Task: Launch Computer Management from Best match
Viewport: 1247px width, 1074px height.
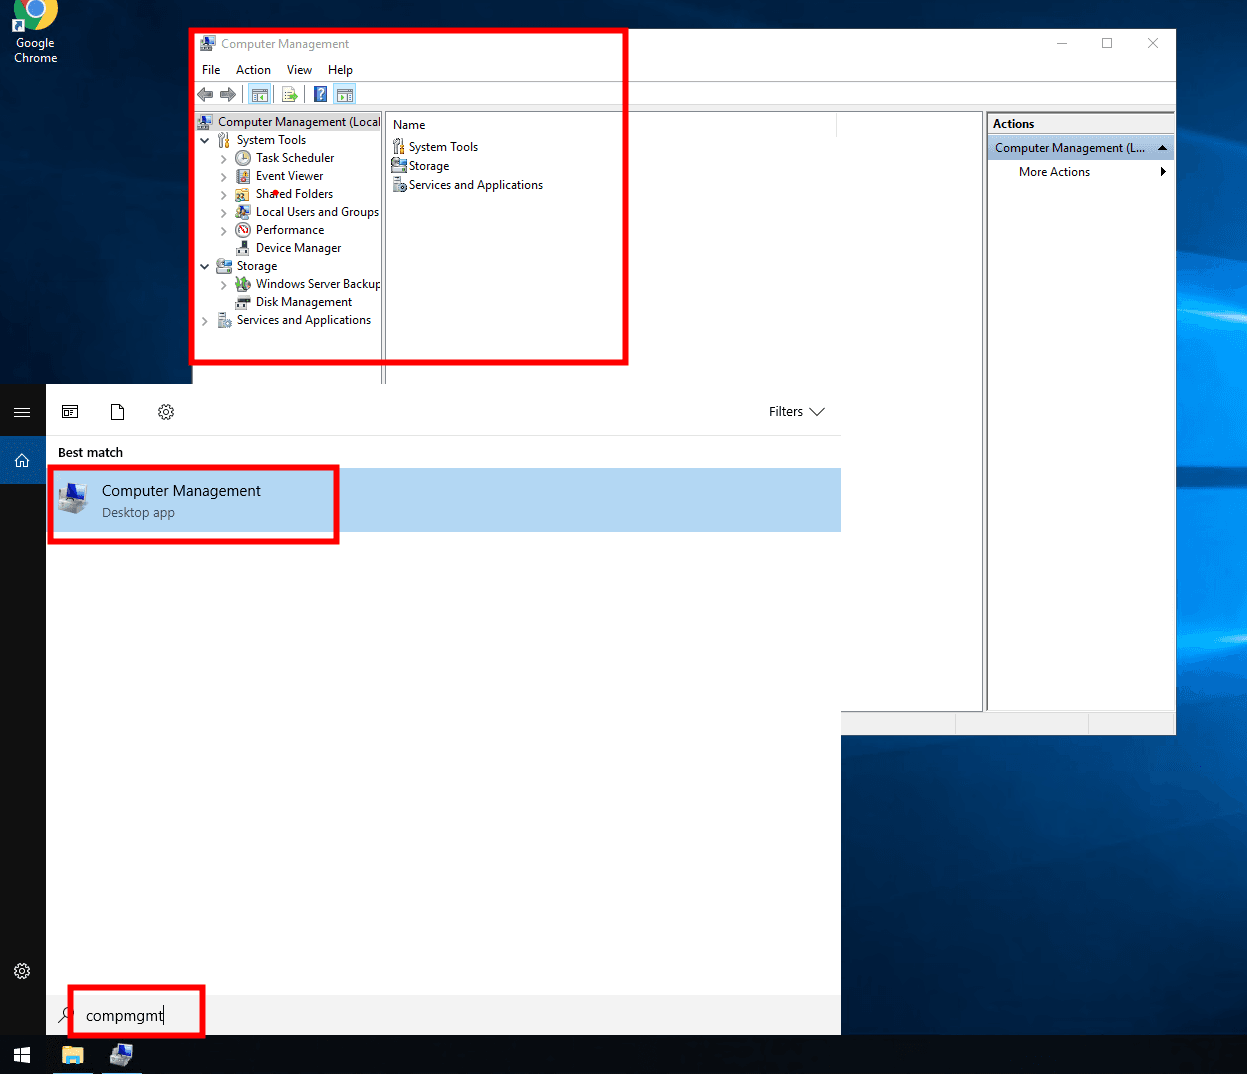Action: (x=181, y=500)
